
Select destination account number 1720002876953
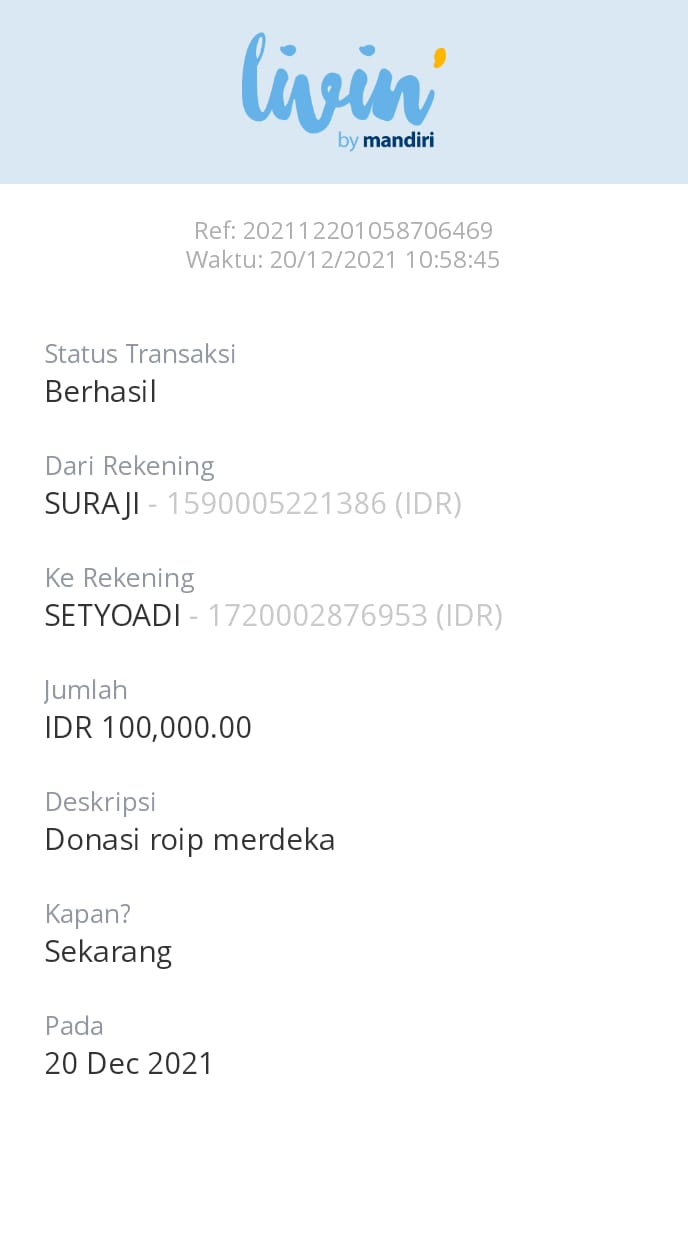point(317,616)
